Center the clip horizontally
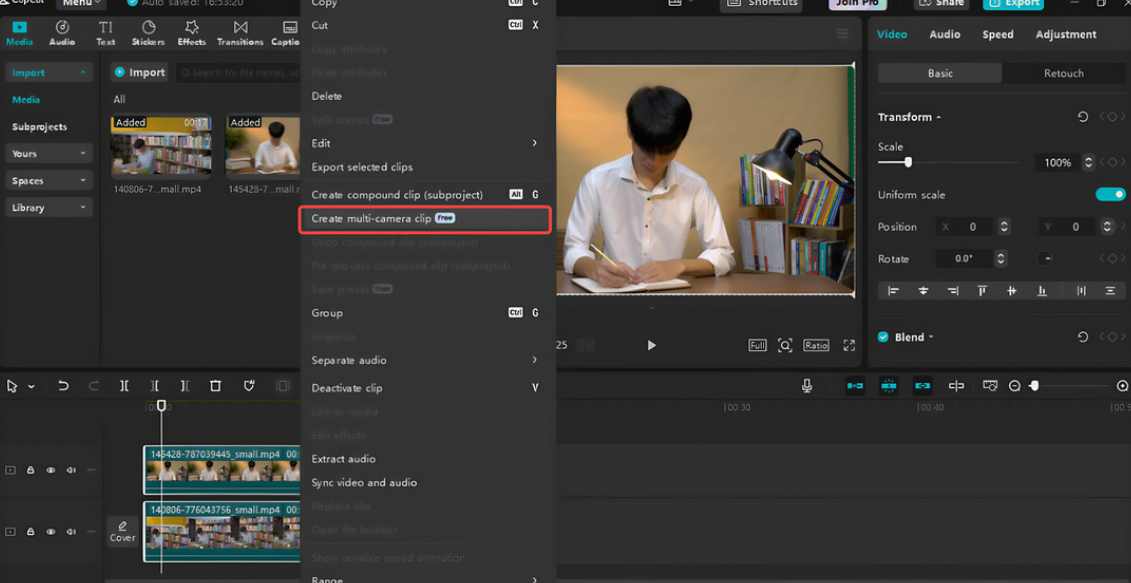The image size is (1131, 583). point(923,291)
